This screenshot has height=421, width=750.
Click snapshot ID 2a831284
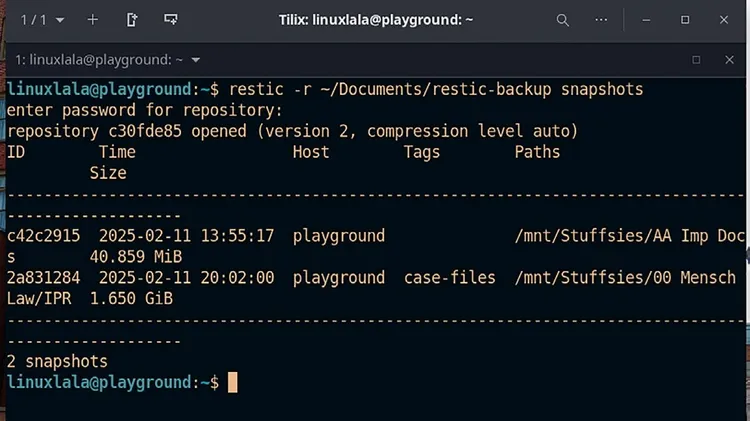pos(44,278)
